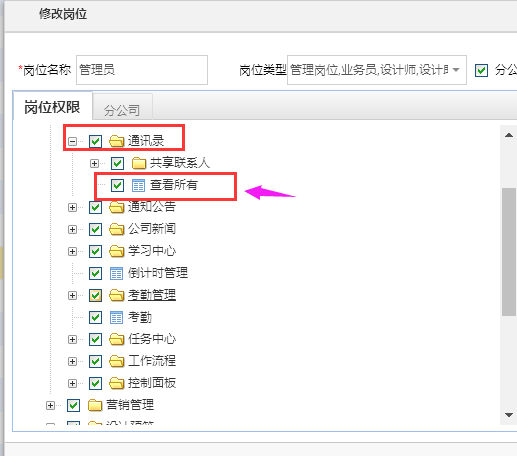
Task: Click the 考勤 table icon
Action: click(x=116, y=317)
